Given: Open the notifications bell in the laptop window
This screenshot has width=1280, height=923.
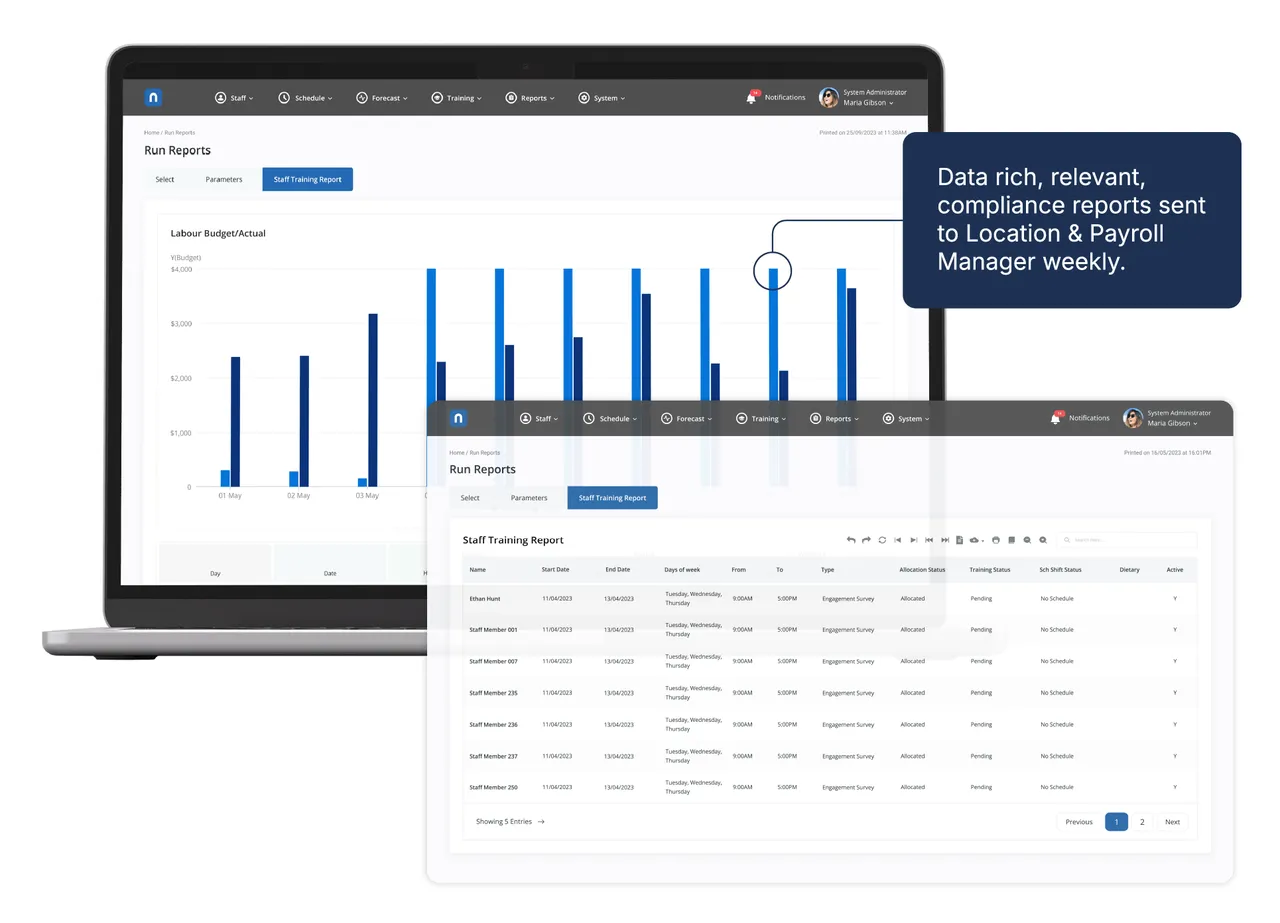Looking at the screenshot, I should tap(751, 97).
